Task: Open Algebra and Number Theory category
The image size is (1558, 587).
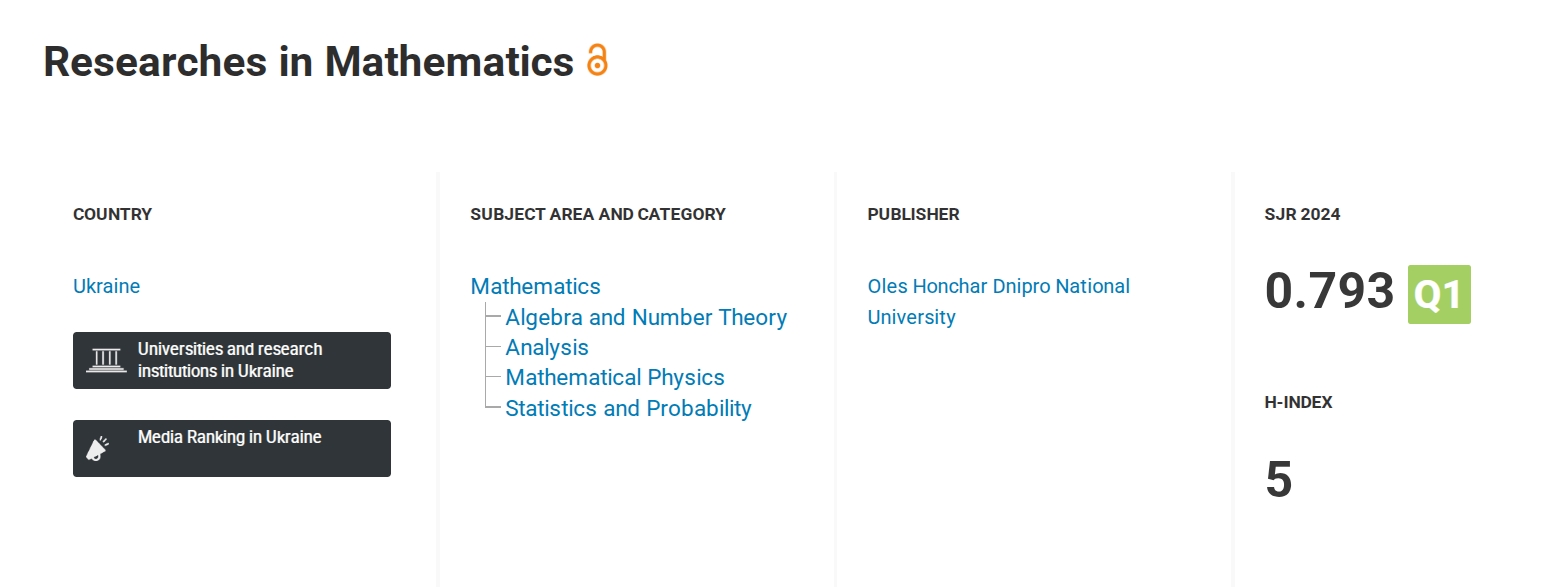Action: pos(646,317)
